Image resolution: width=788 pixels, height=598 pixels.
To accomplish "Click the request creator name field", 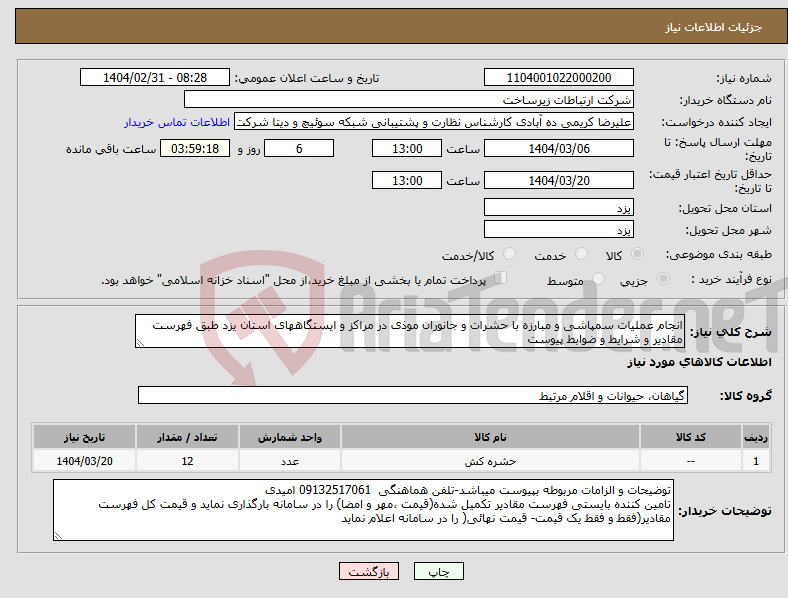I will click(x=434, y=122).
